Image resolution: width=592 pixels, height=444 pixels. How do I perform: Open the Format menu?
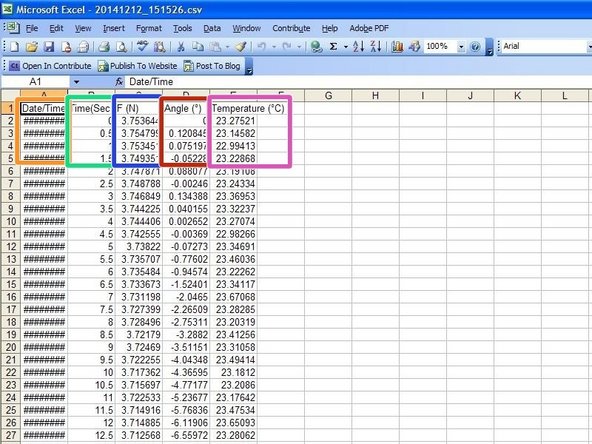pos(149,28)
